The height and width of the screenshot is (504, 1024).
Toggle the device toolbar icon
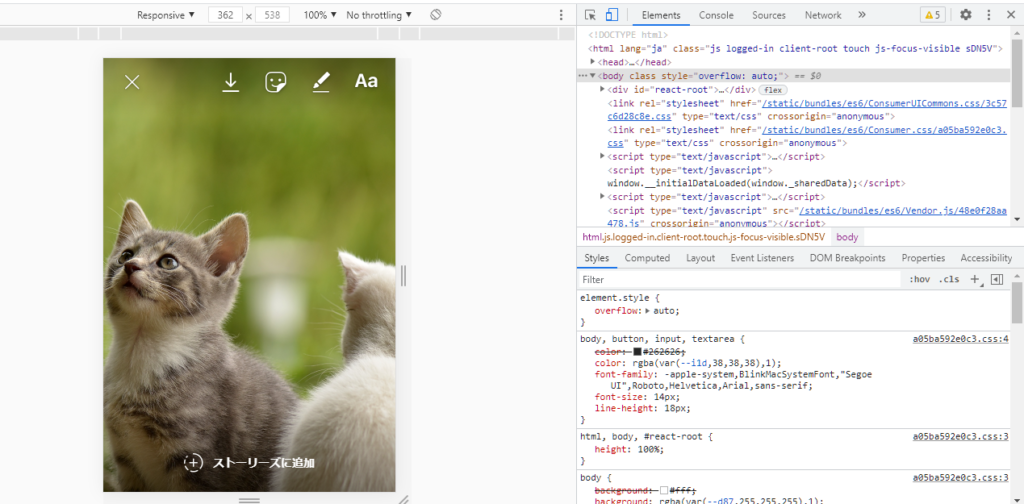coord(611,14)
